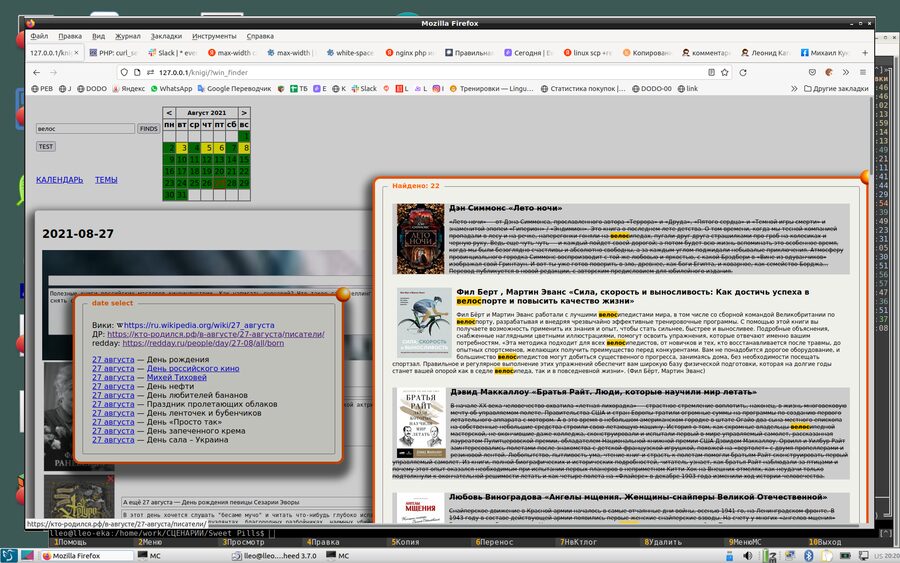Click the FINDS button
This screenshot has width=900, height=563.
tap(148, 129)
